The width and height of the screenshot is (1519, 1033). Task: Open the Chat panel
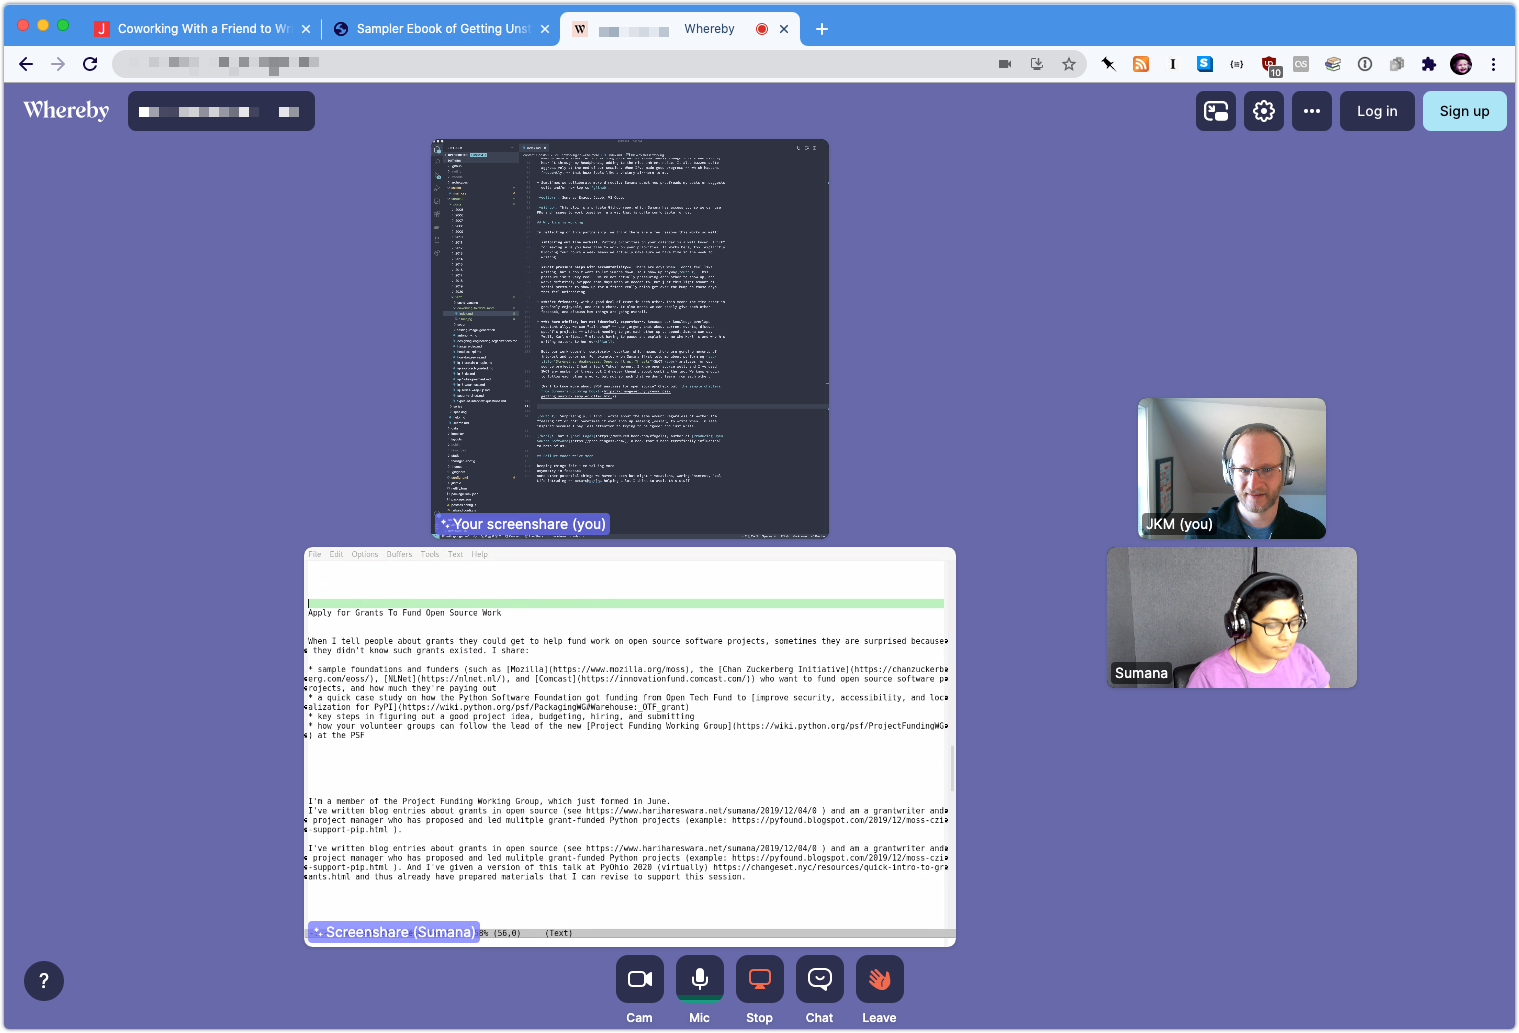pyautogui.click(x=819, y=979)
